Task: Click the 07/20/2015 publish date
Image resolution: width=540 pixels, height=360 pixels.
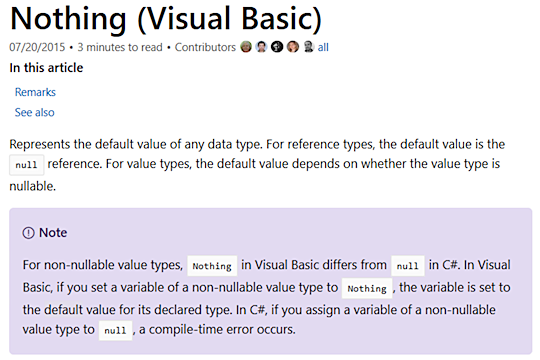Action: point(37,47)
